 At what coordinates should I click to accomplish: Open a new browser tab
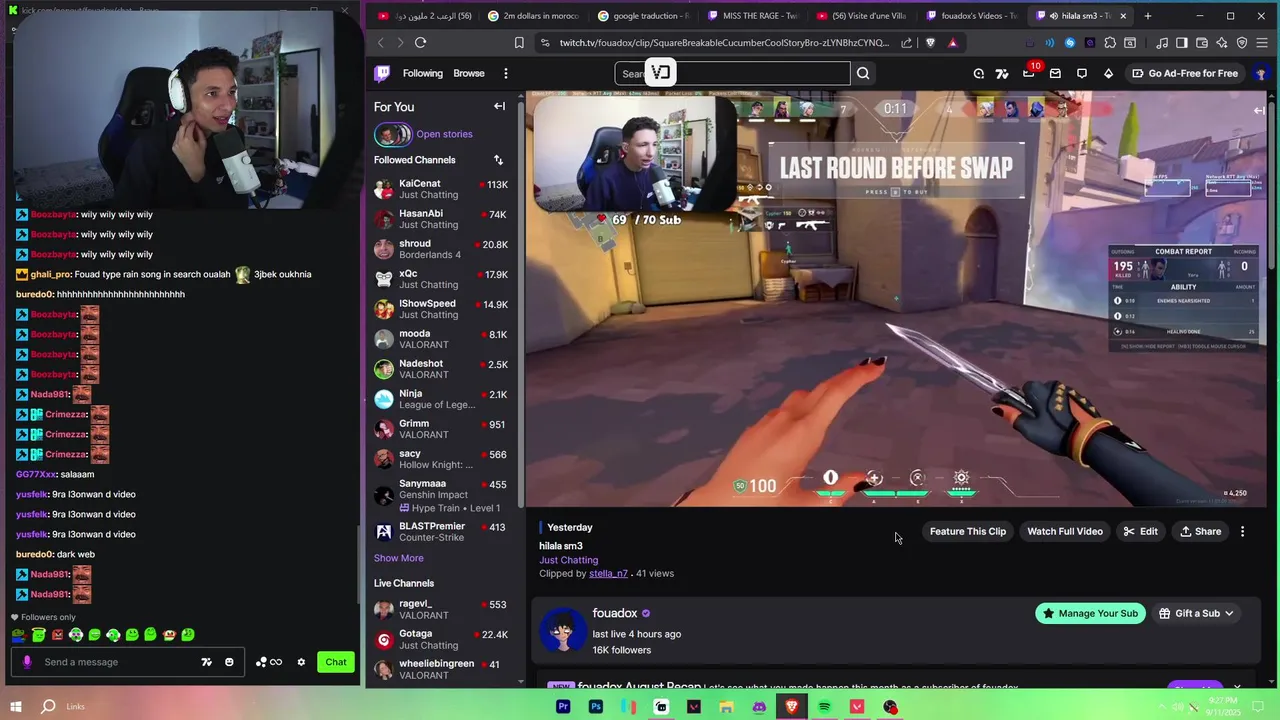click(1147, 16)
